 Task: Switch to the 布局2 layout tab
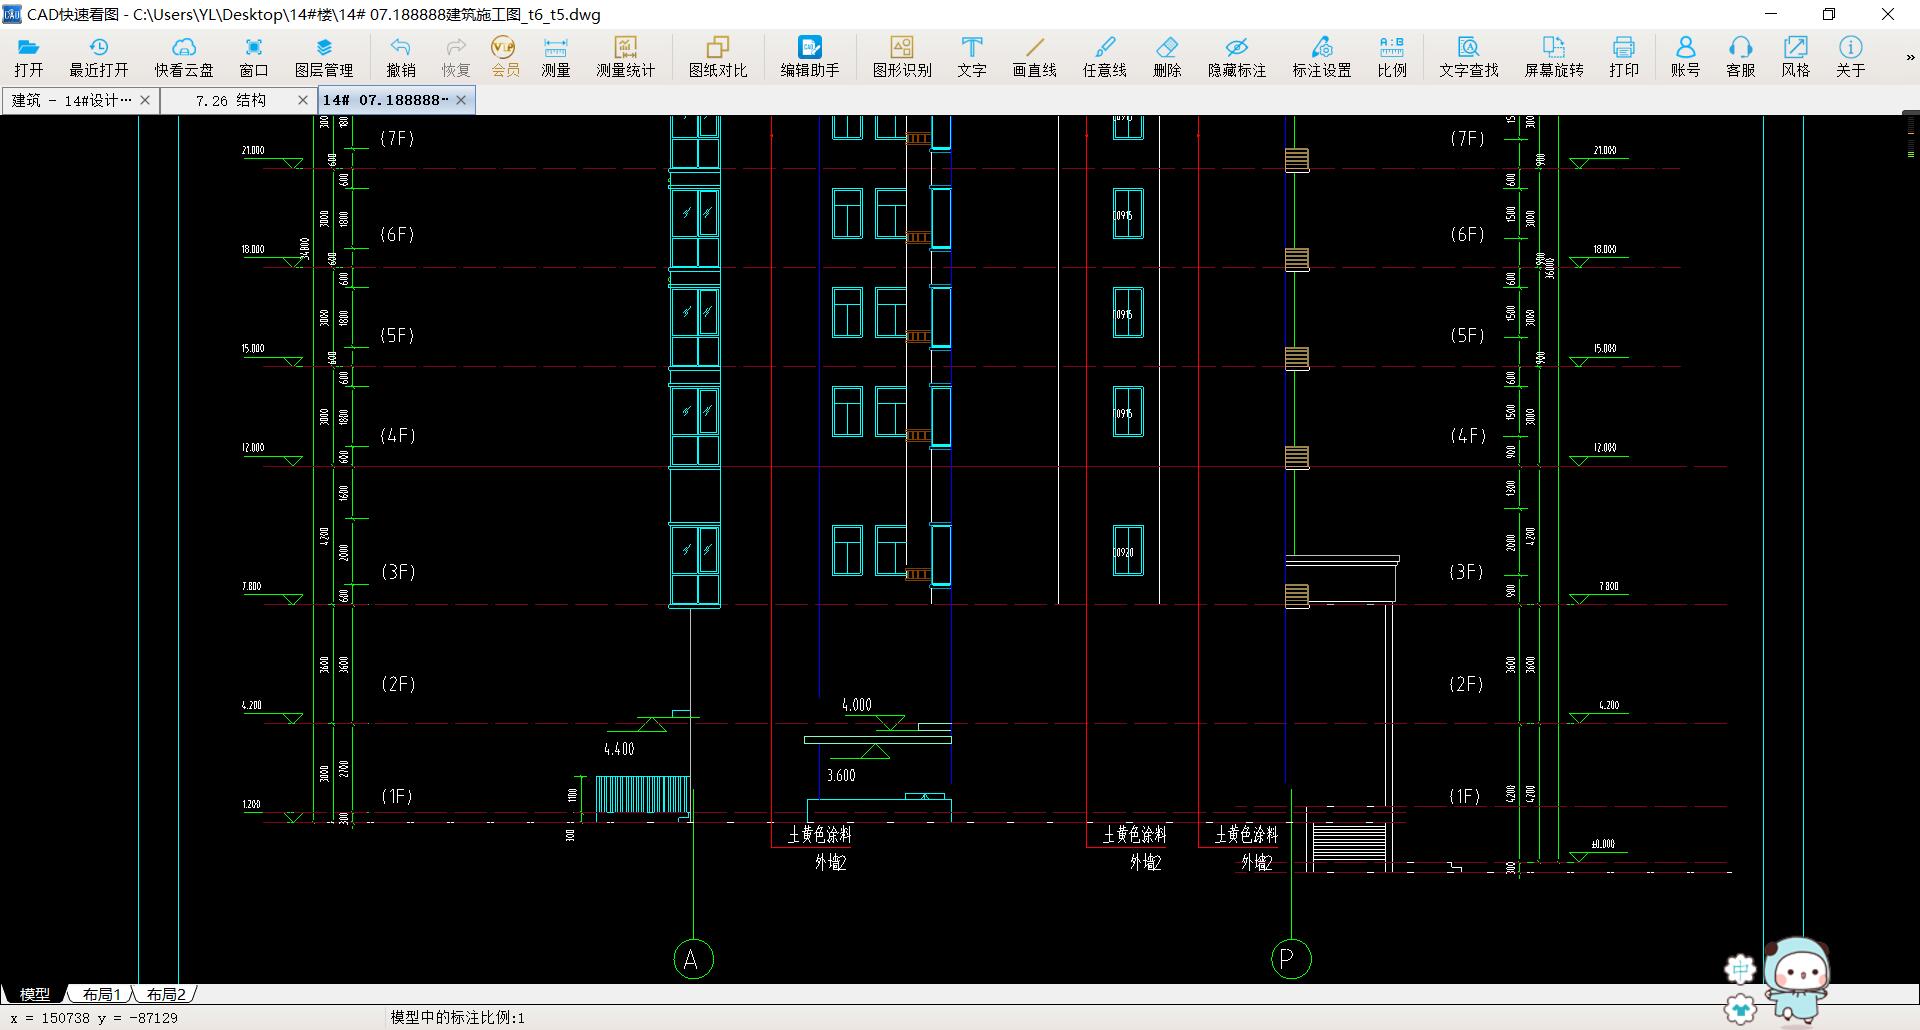[166, 994]
